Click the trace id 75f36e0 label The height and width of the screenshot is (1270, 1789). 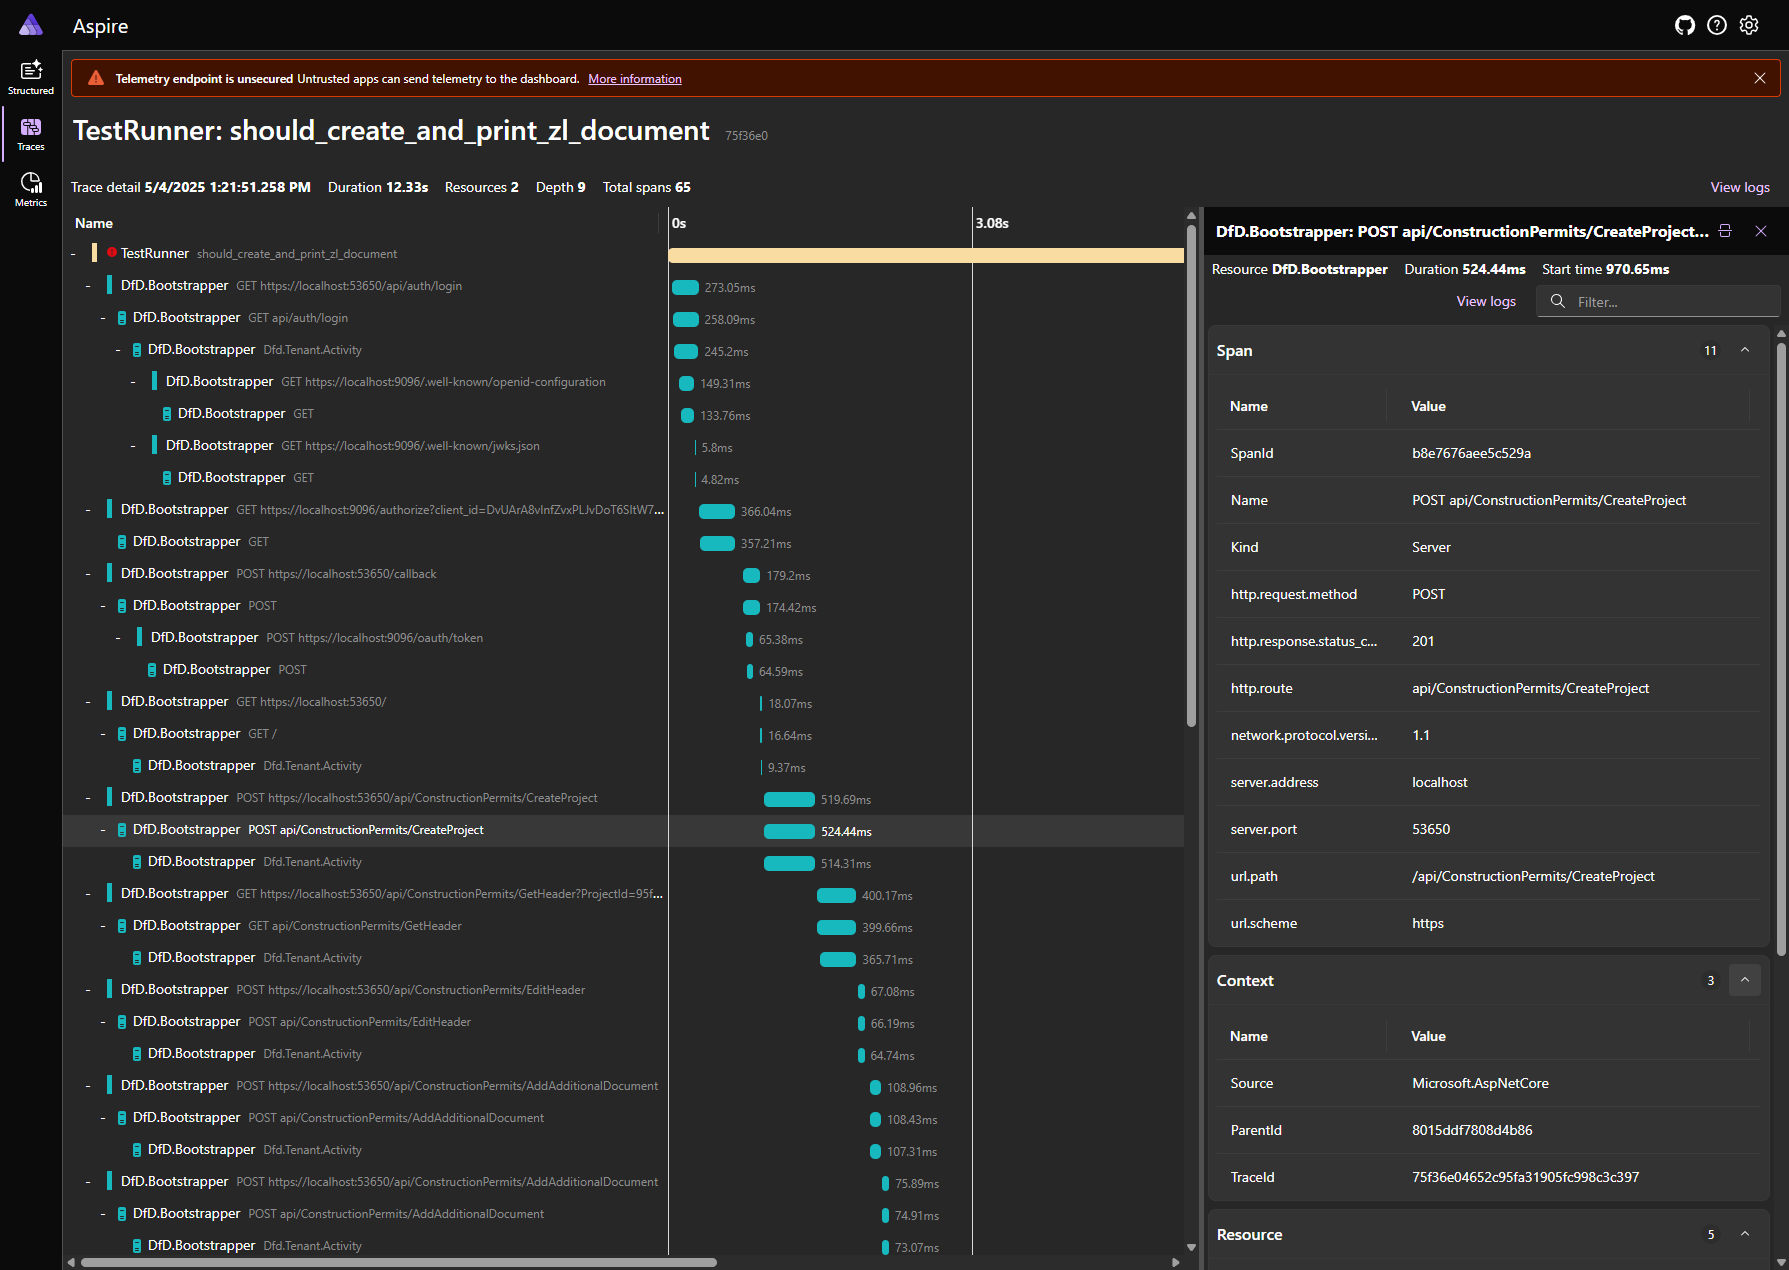coord(746,136)
